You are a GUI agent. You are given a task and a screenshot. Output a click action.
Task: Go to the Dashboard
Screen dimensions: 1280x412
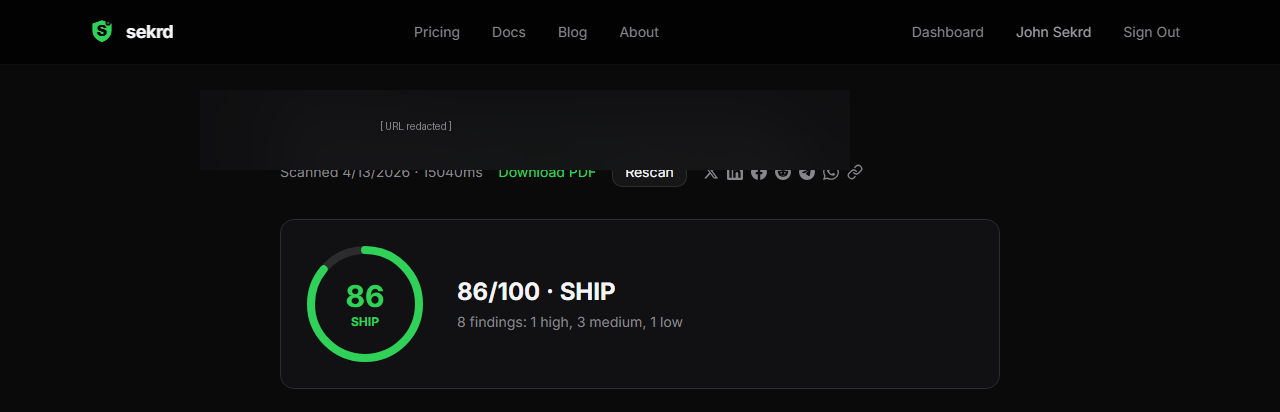point(948,32)
